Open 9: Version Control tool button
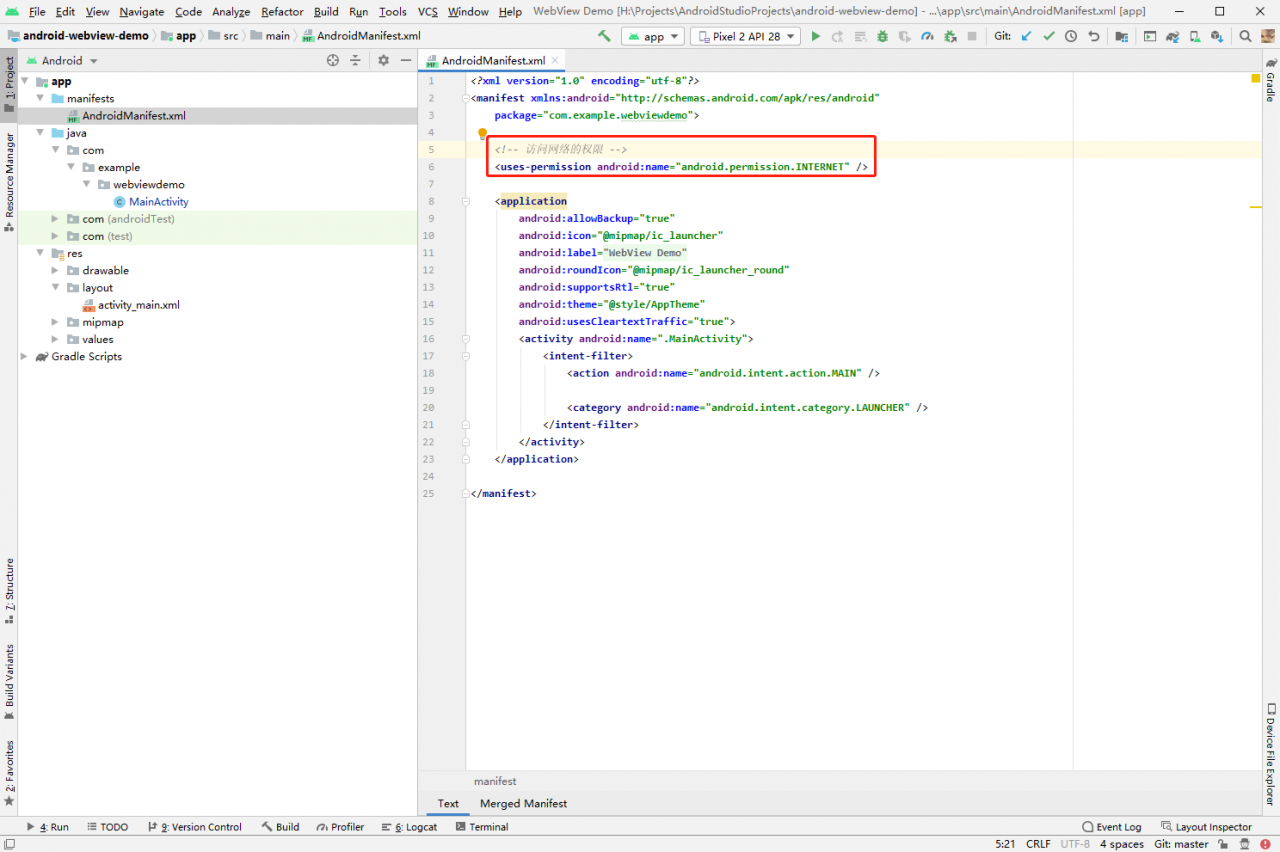This screenshot has width=1280, height=852. tap(194, 827)
